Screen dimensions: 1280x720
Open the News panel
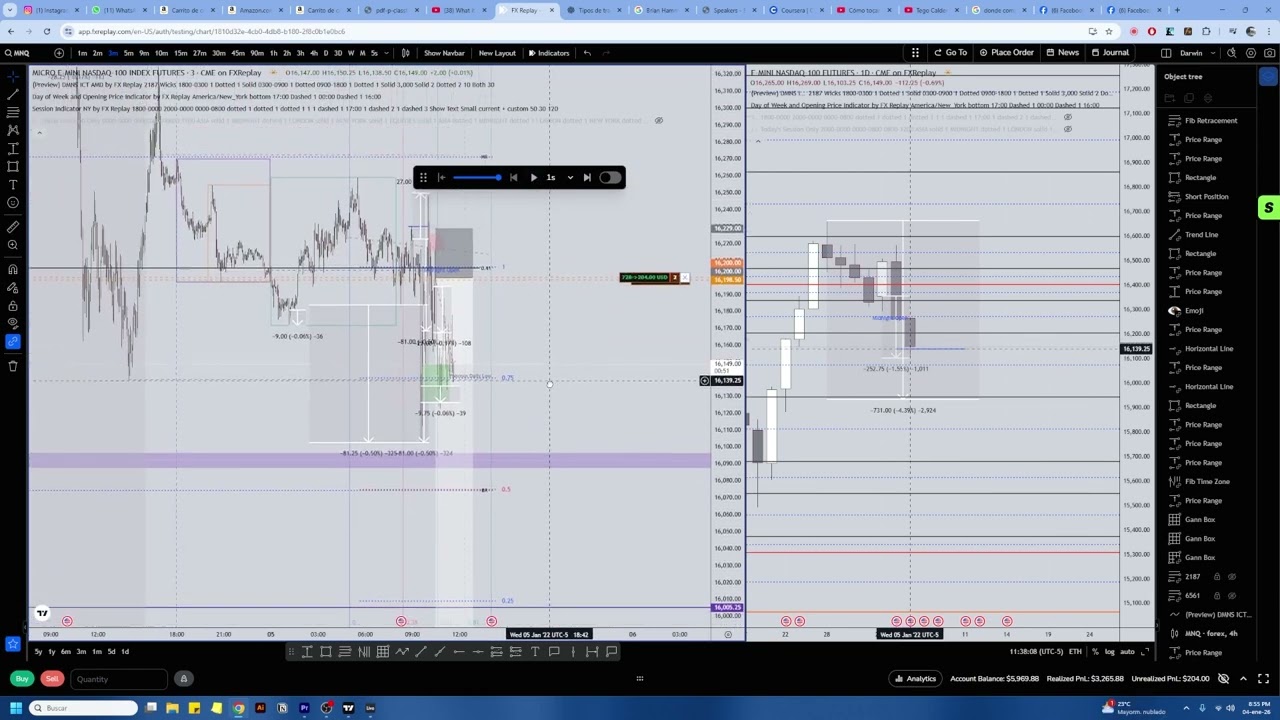(x=1062, y=53)
